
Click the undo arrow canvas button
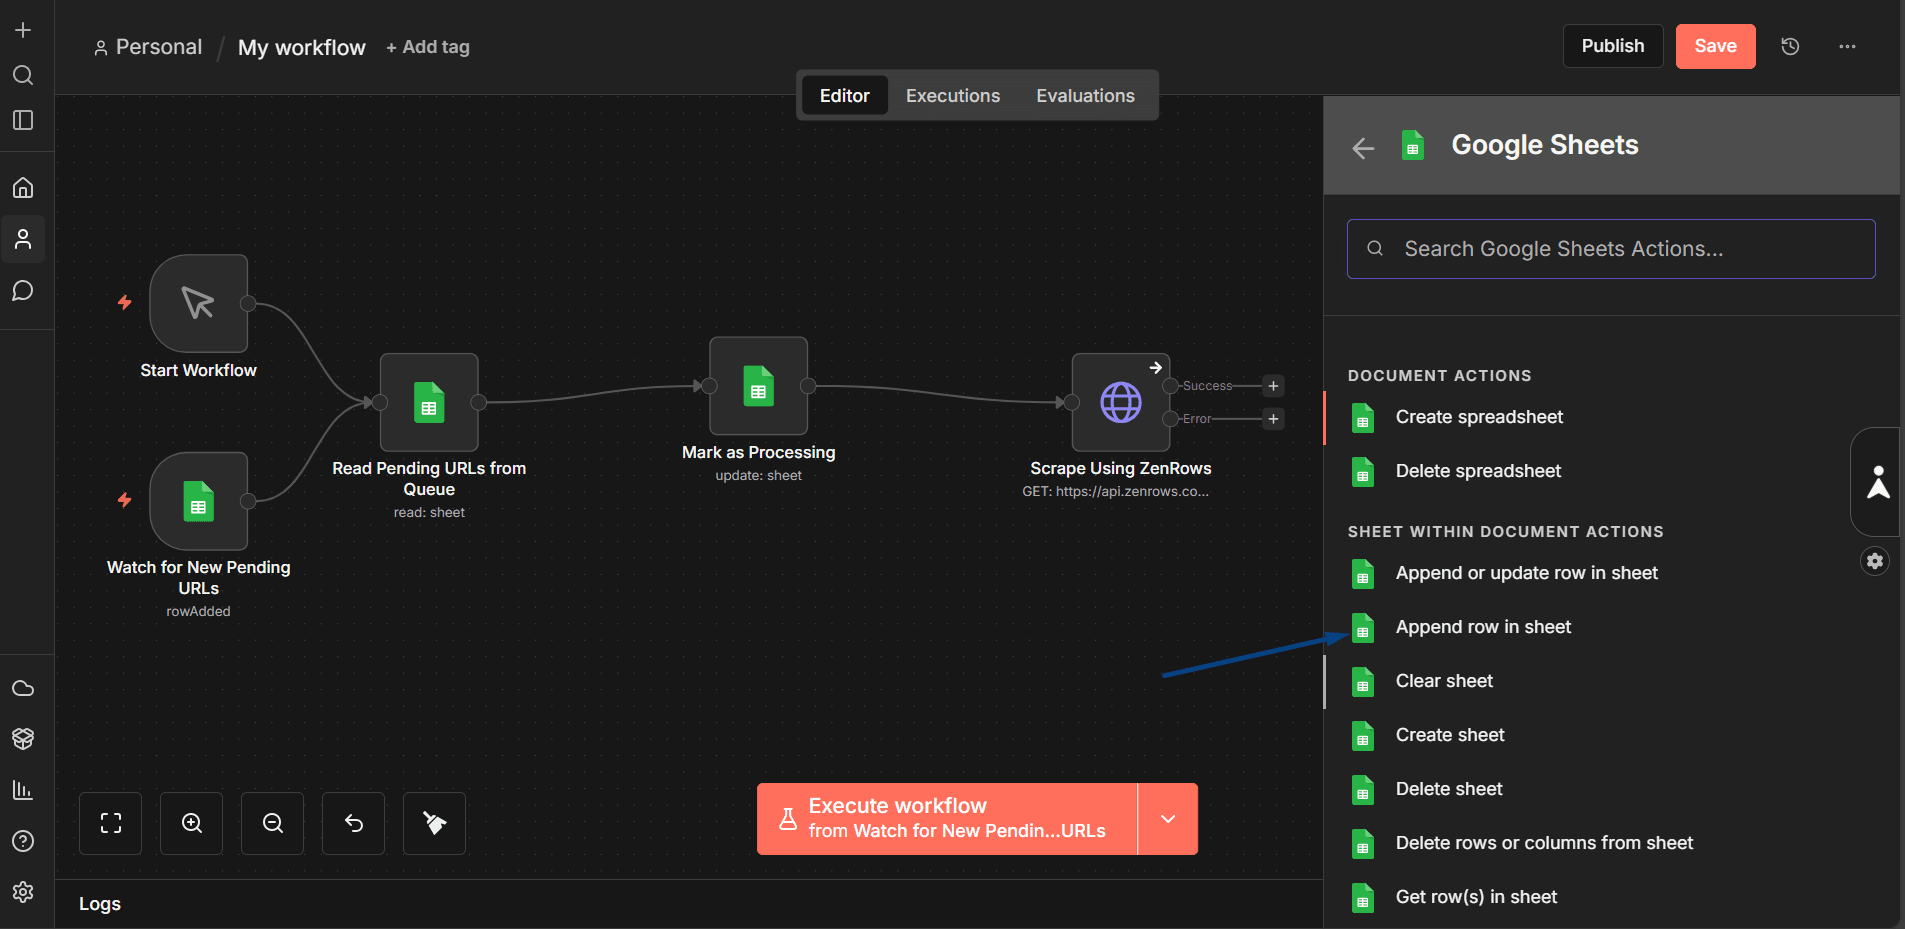(x=354, y=823)
